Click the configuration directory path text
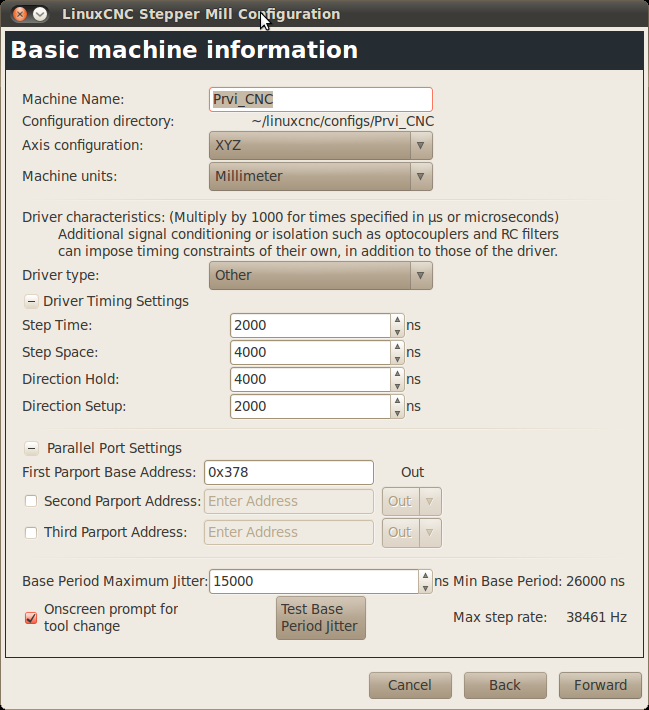This screenshot has height=710, width=649. pos(343,121)
